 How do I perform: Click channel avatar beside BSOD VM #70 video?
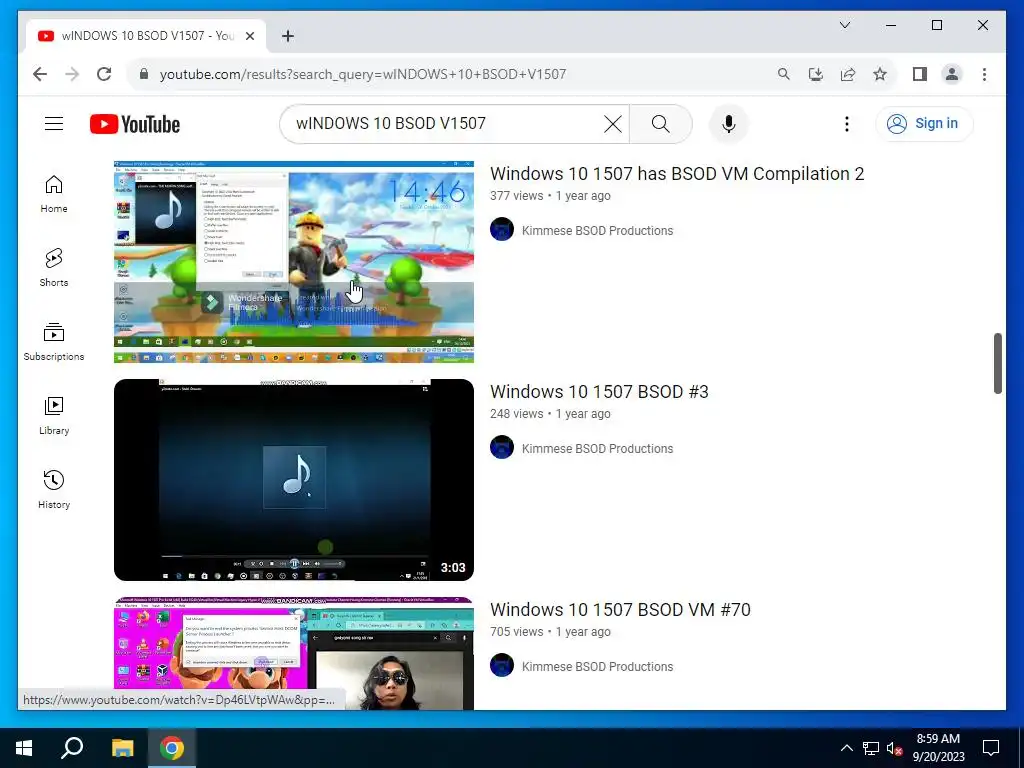pyautogui.click(x=502, y=665)
